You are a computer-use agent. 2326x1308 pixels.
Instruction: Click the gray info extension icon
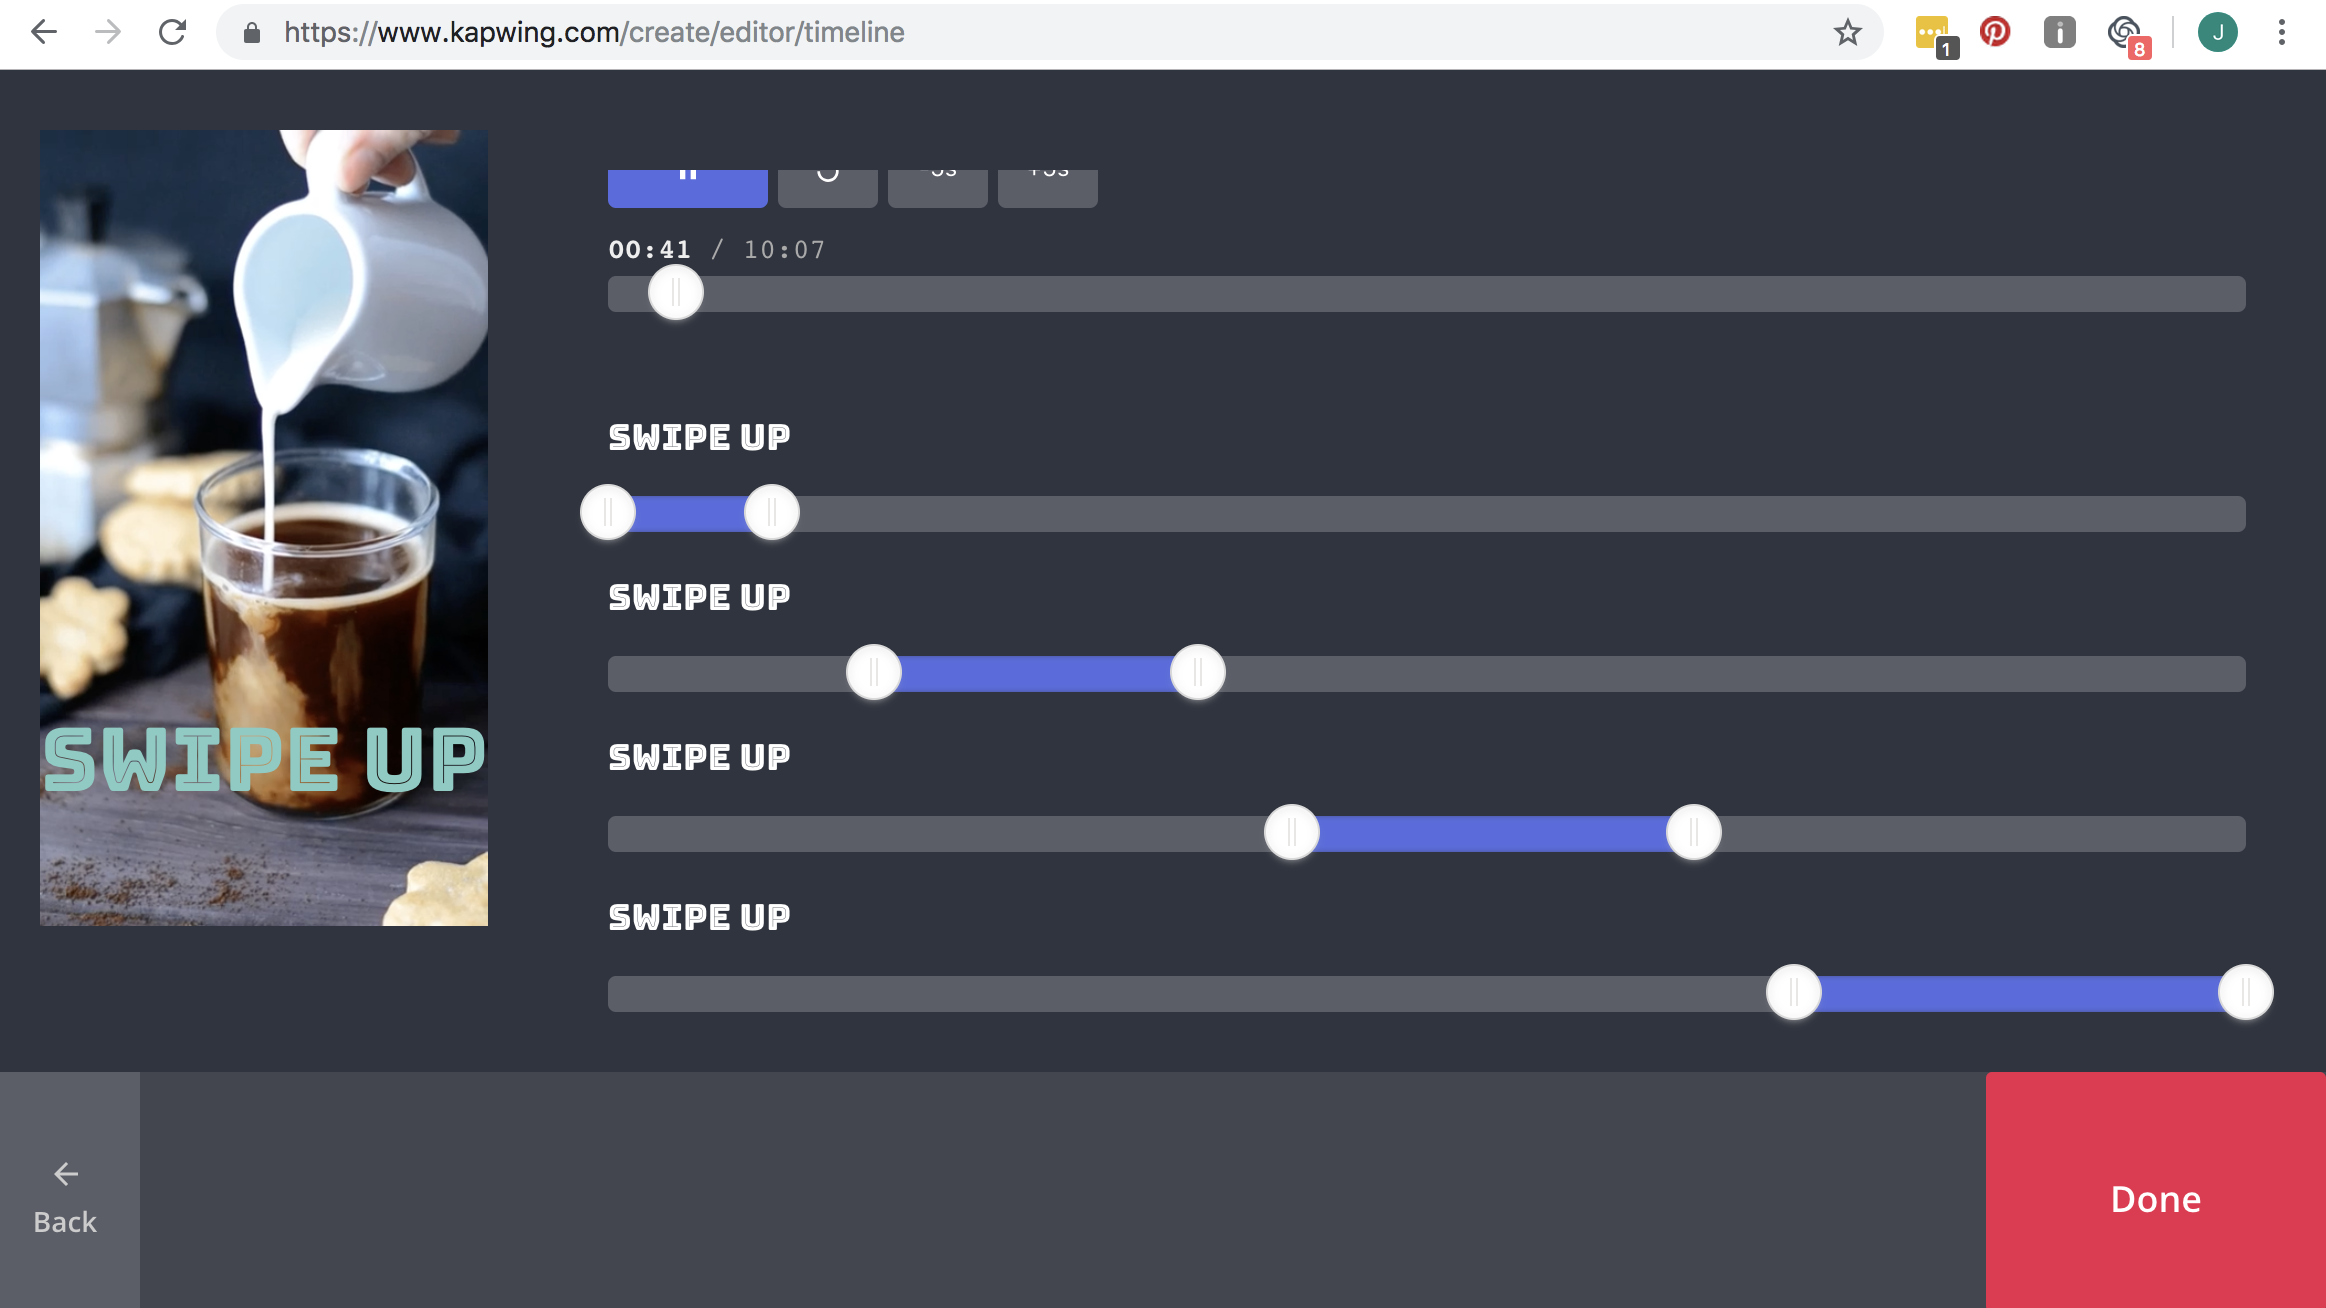2059,33
